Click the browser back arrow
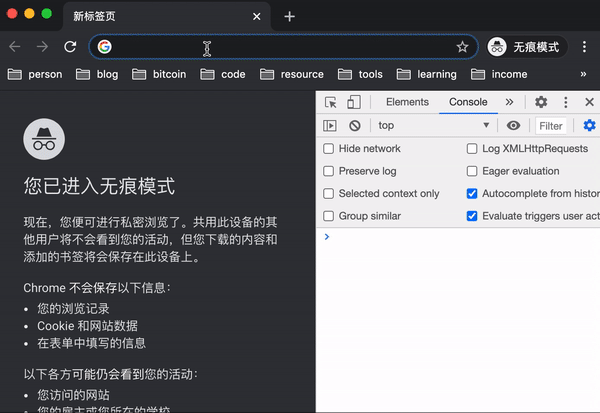Image resolution: width=600 pixels, height=413 pixels. click(15, 47)
